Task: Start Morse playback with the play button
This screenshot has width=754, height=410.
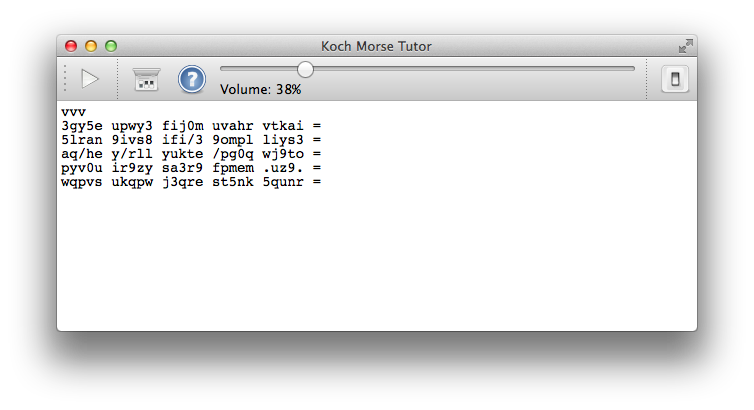Action: pyautogui.click(x=90, y=79)
